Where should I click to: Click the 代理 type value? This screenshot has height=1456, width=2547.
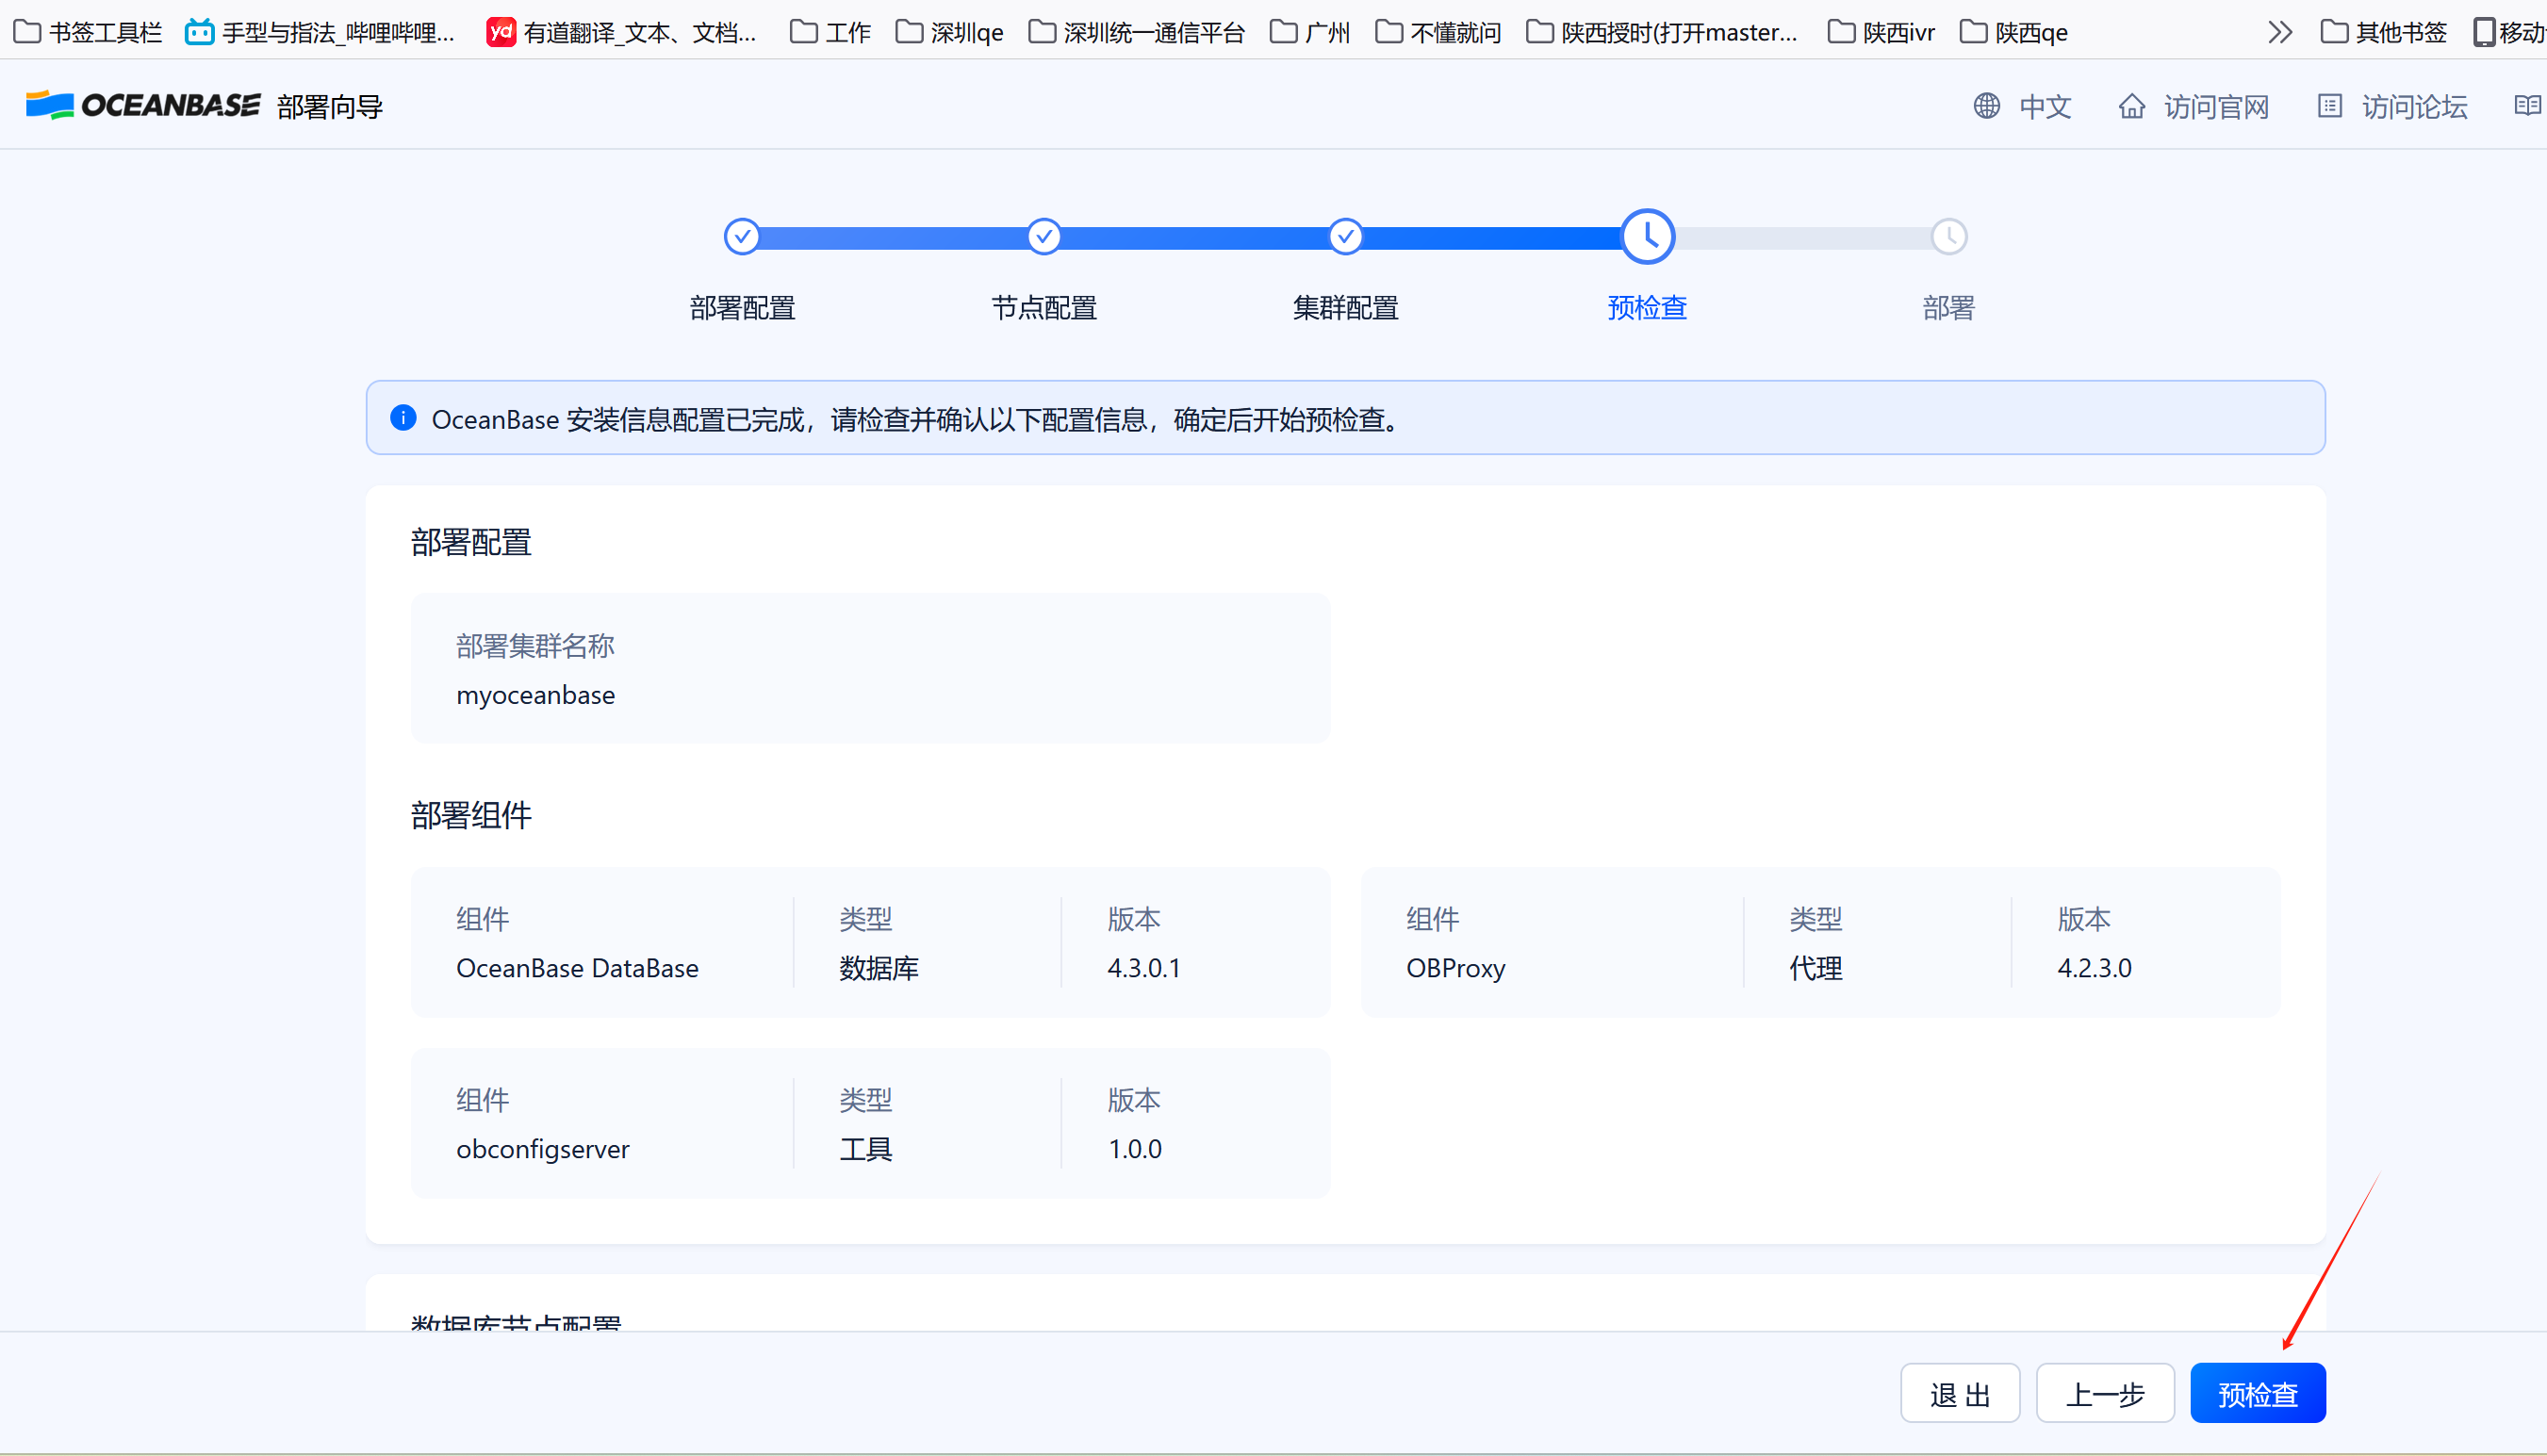pyautogui.click(x=1815, y=967)
